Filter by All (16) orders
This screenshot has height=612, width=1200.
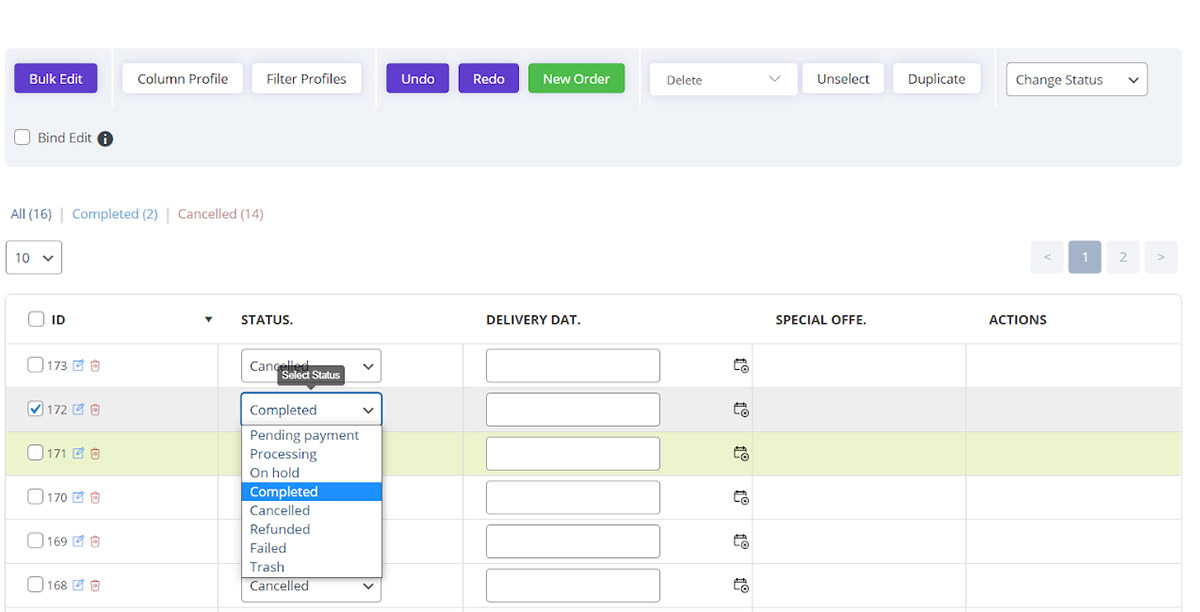click(31, 214)
